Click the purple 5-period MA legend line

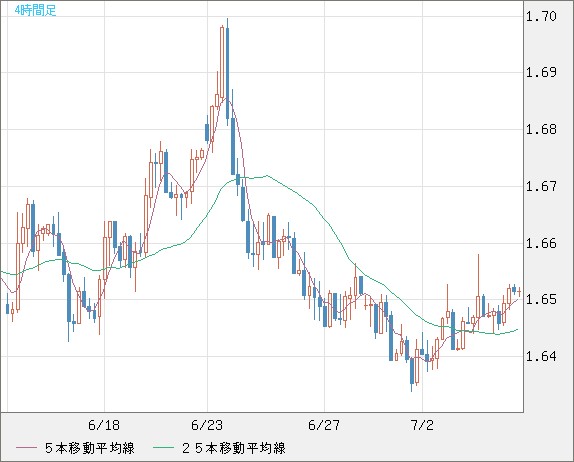(26, 448)
